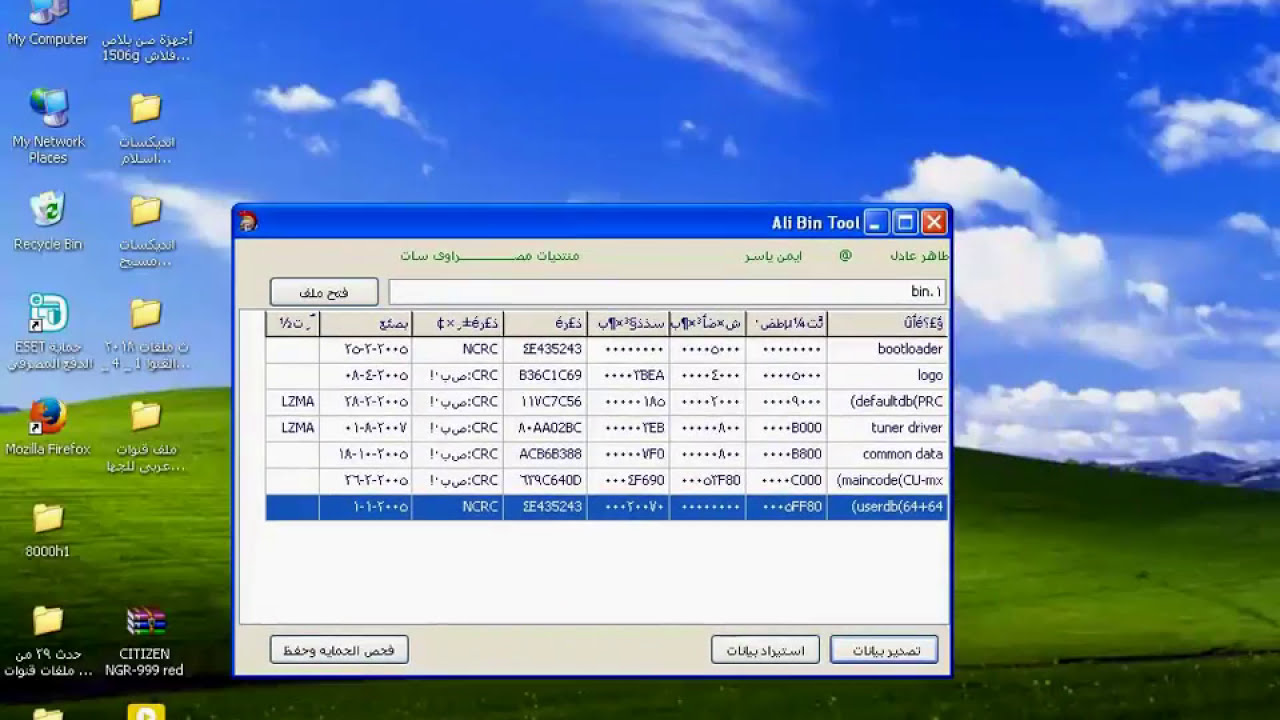1280x720 pixels.
Task: Open the folder beside My Network Places
Action: [x=146, y=129]
